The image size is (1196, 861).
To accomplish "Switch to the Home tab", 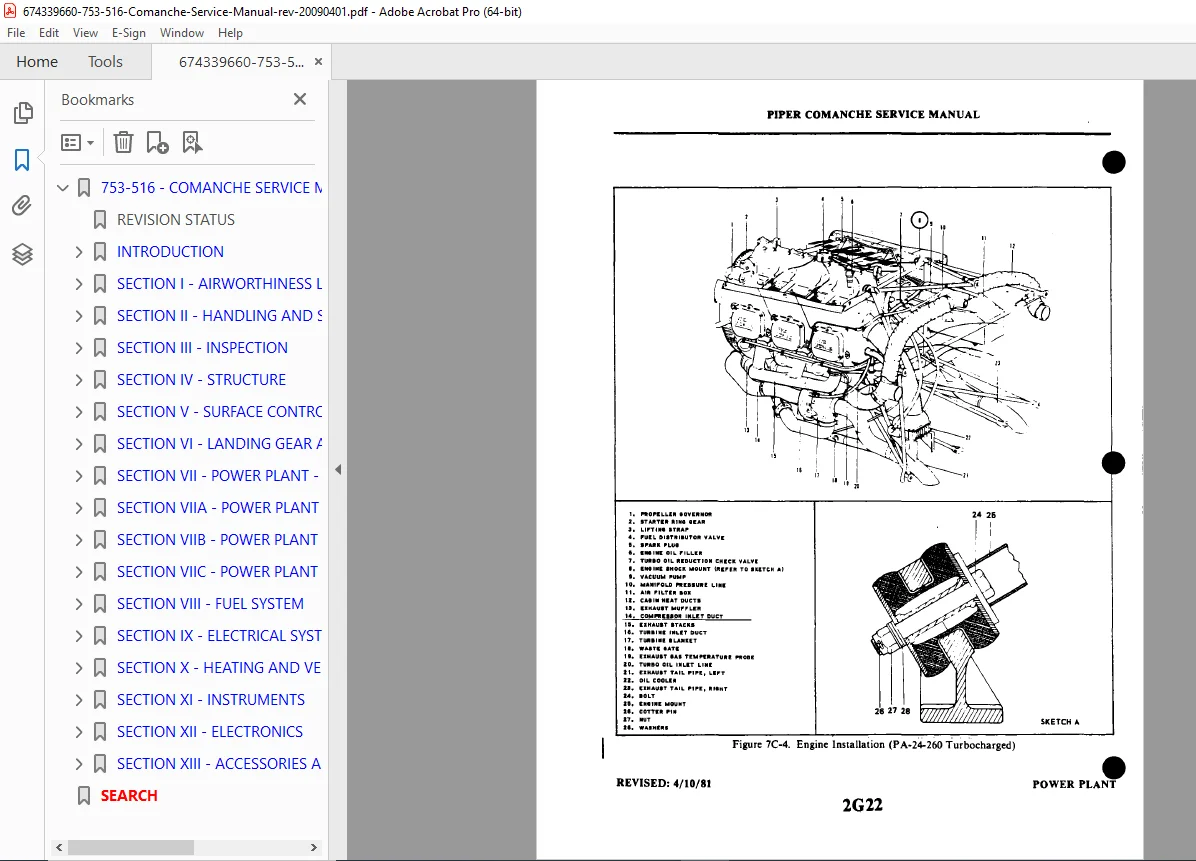I will tap(37, 62).
